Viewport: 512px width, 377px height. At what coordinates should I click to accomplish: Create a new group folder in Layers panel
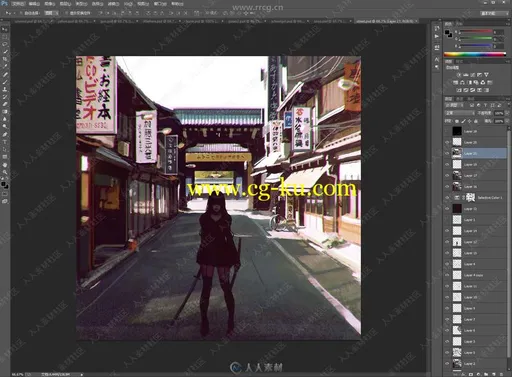point(486,374)
